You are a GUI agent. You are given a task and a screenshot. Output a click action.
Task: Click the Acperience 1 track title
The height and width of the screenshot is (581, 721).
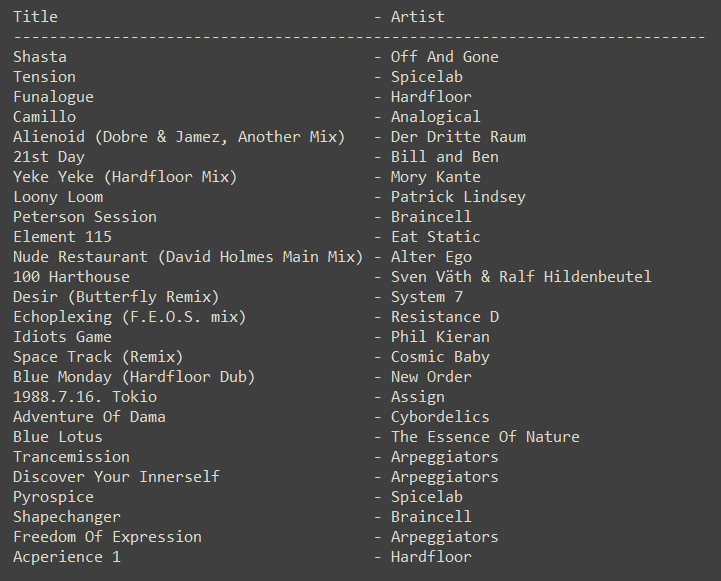[67, 557]
